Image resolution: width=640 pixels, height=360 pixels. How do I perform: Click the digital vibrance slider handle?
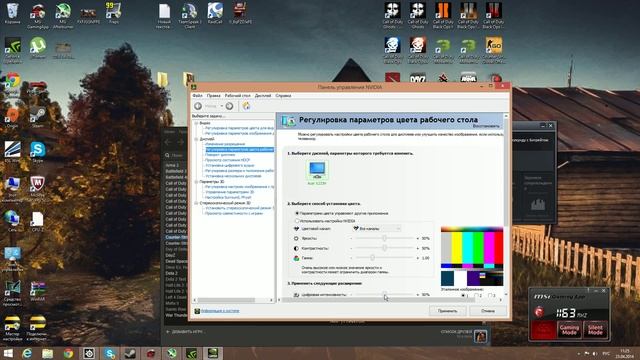click(384, 294)
